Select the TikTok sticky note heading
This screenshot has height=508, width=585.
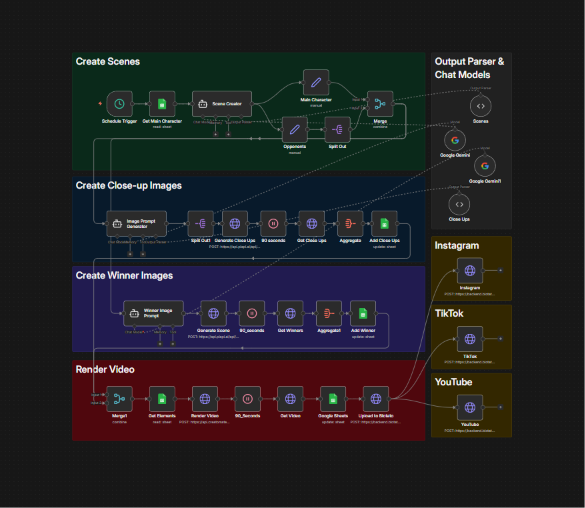tap(449, 314)
